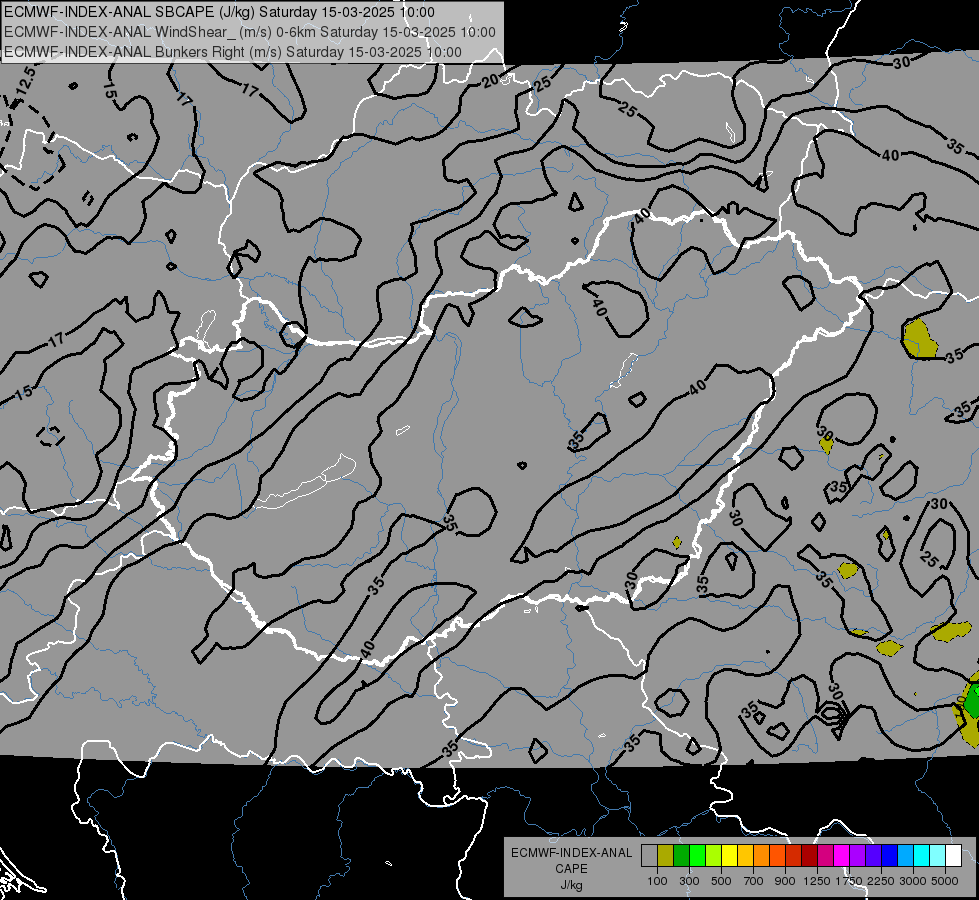This screenshot has height=900, width=979.
Task: Click the 900 tick label in legend
Action: pyautogui.click(x=785, y=881)
